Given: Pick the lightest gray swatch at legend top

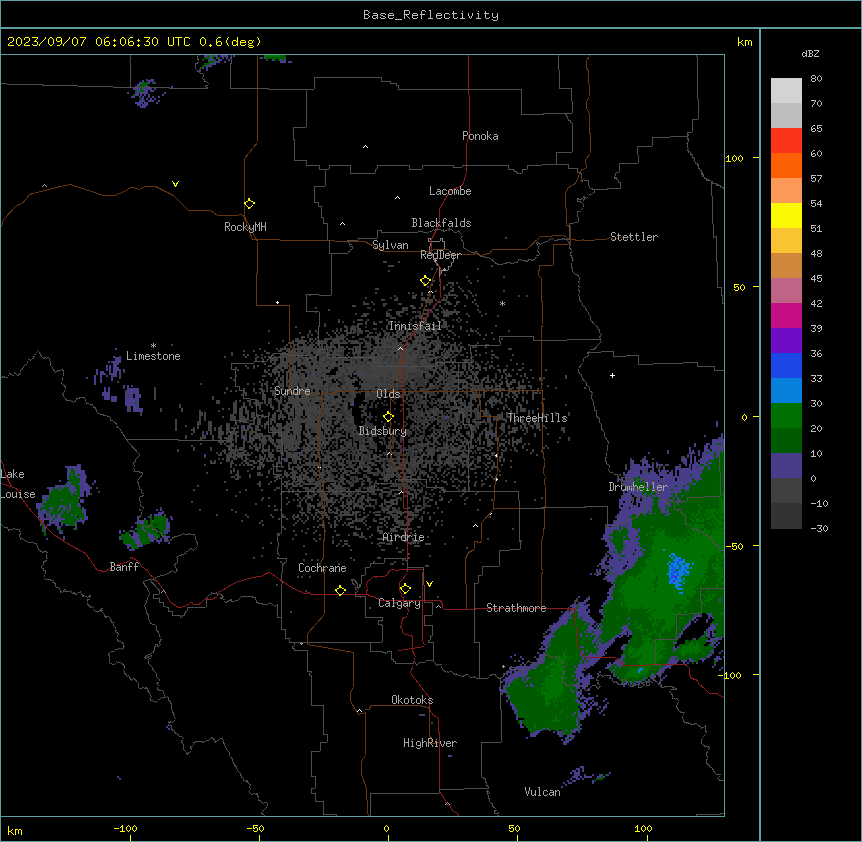Looking at the screenshot, I should pyautogui.click(x=786, y=91).
